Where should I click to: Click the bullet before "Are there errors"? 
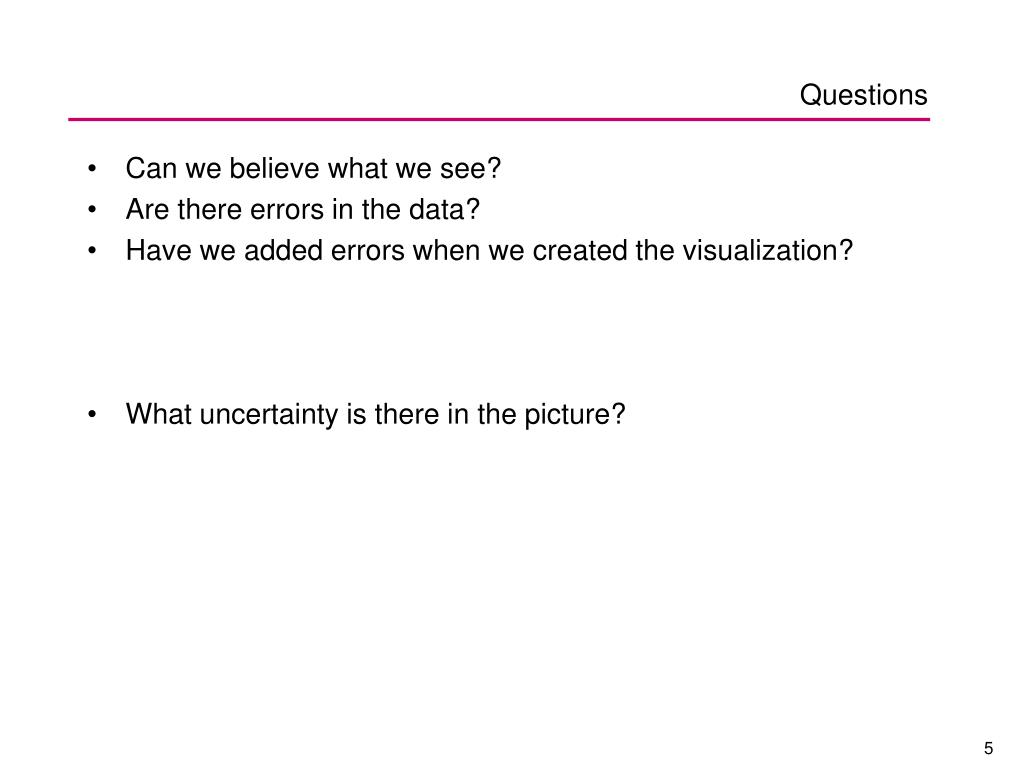pos(92,210)
